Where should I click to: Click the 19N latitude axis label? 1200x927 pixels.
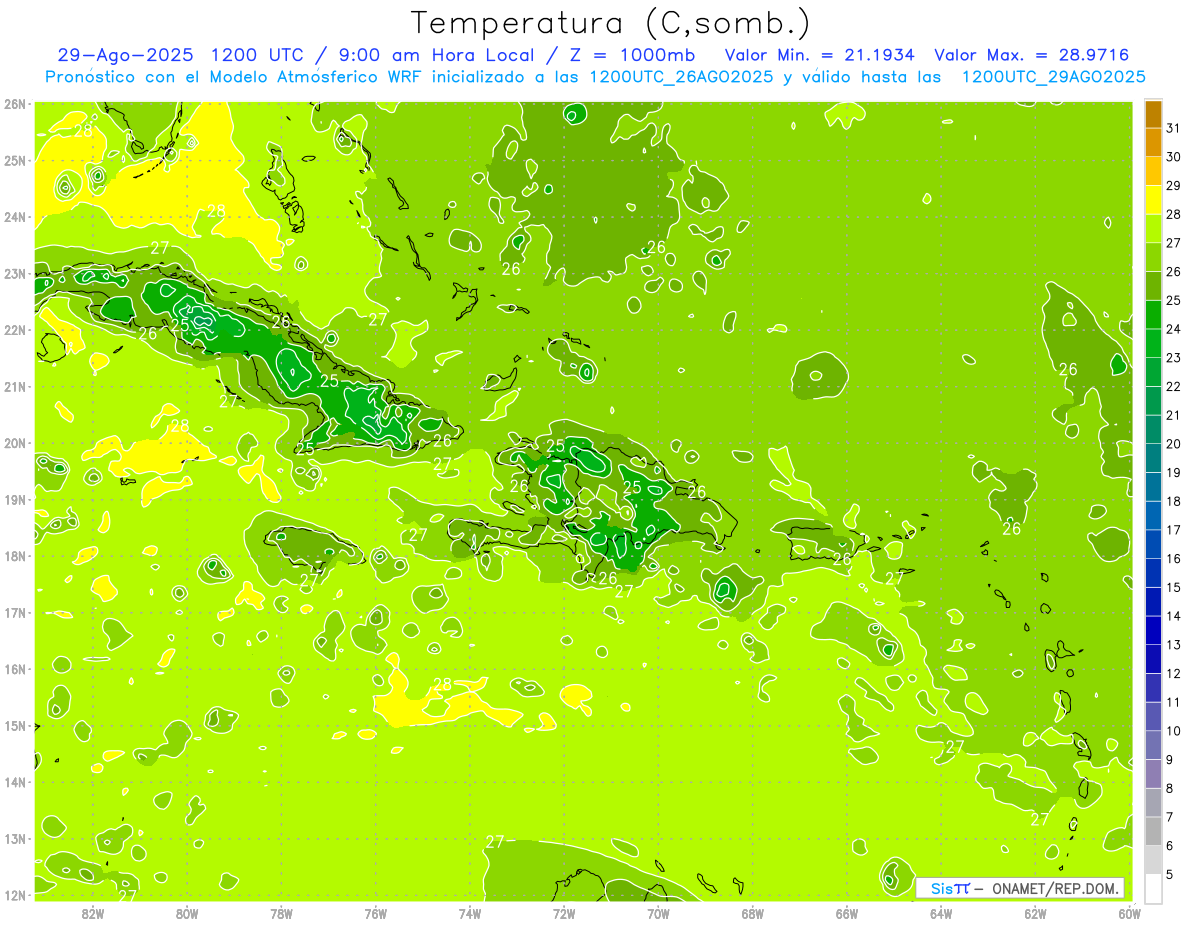tap(15, 500)
